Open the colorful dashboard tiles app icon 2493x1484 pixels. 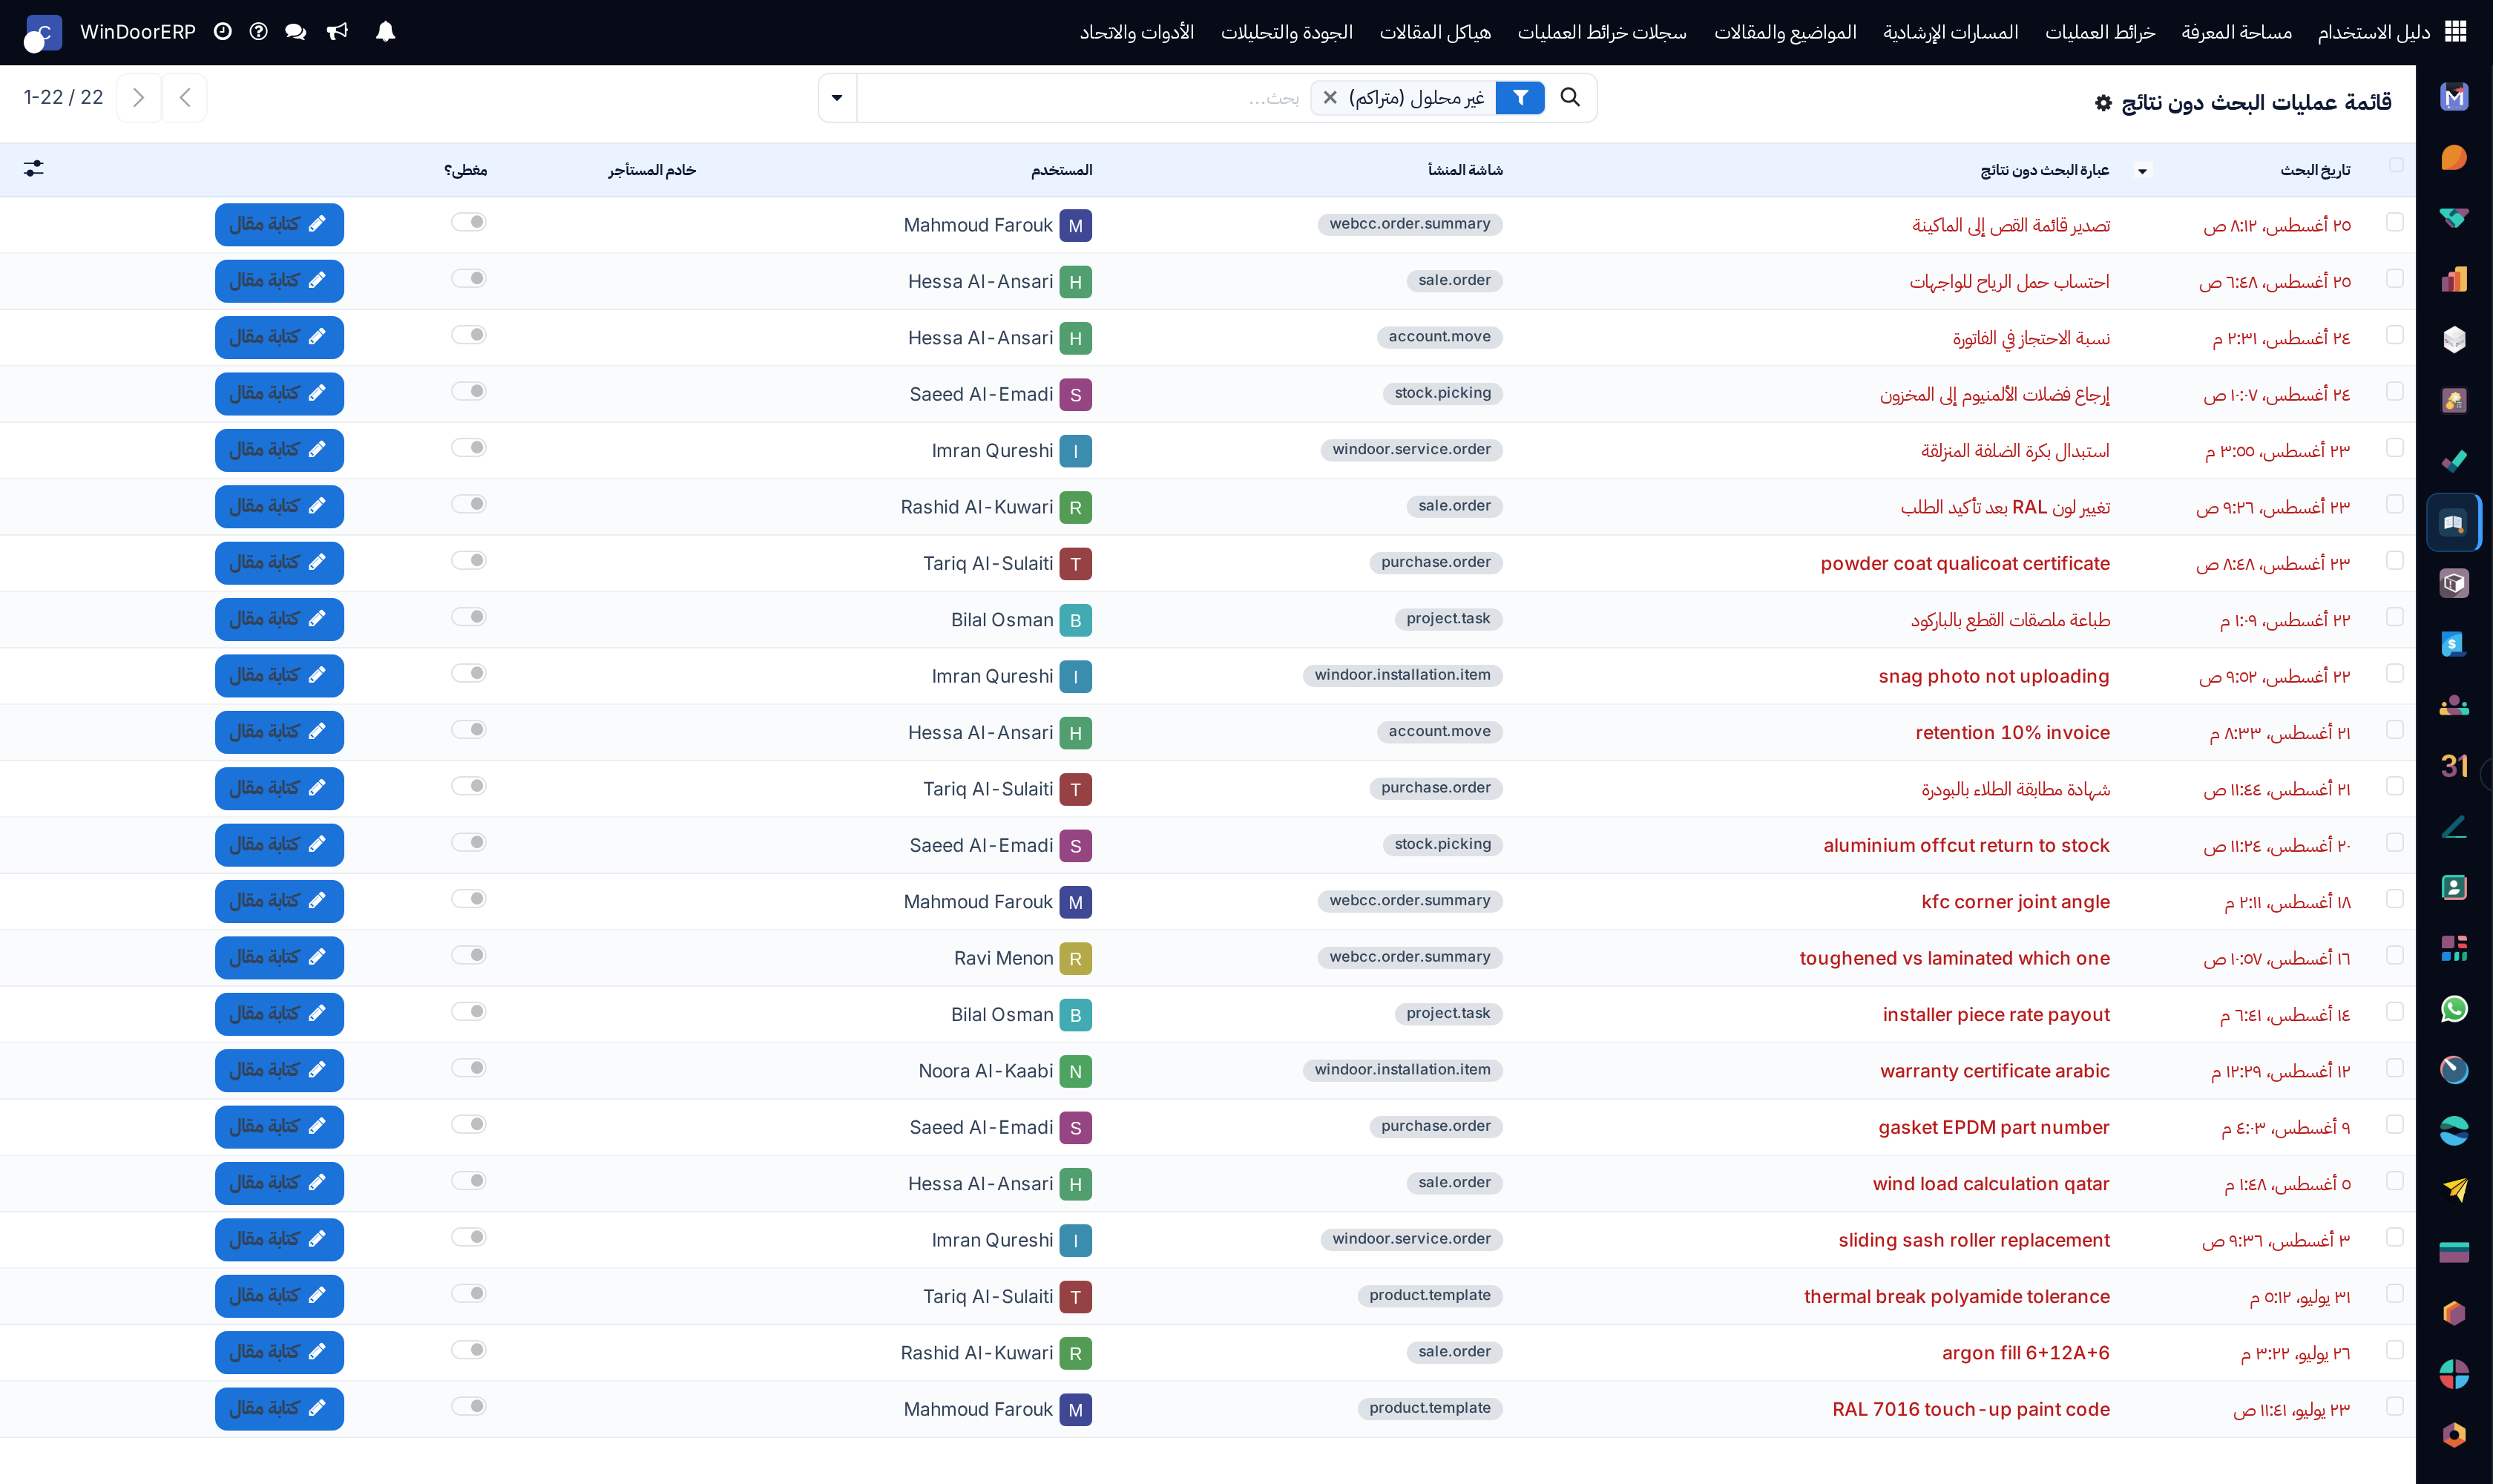pos(2454,948)
